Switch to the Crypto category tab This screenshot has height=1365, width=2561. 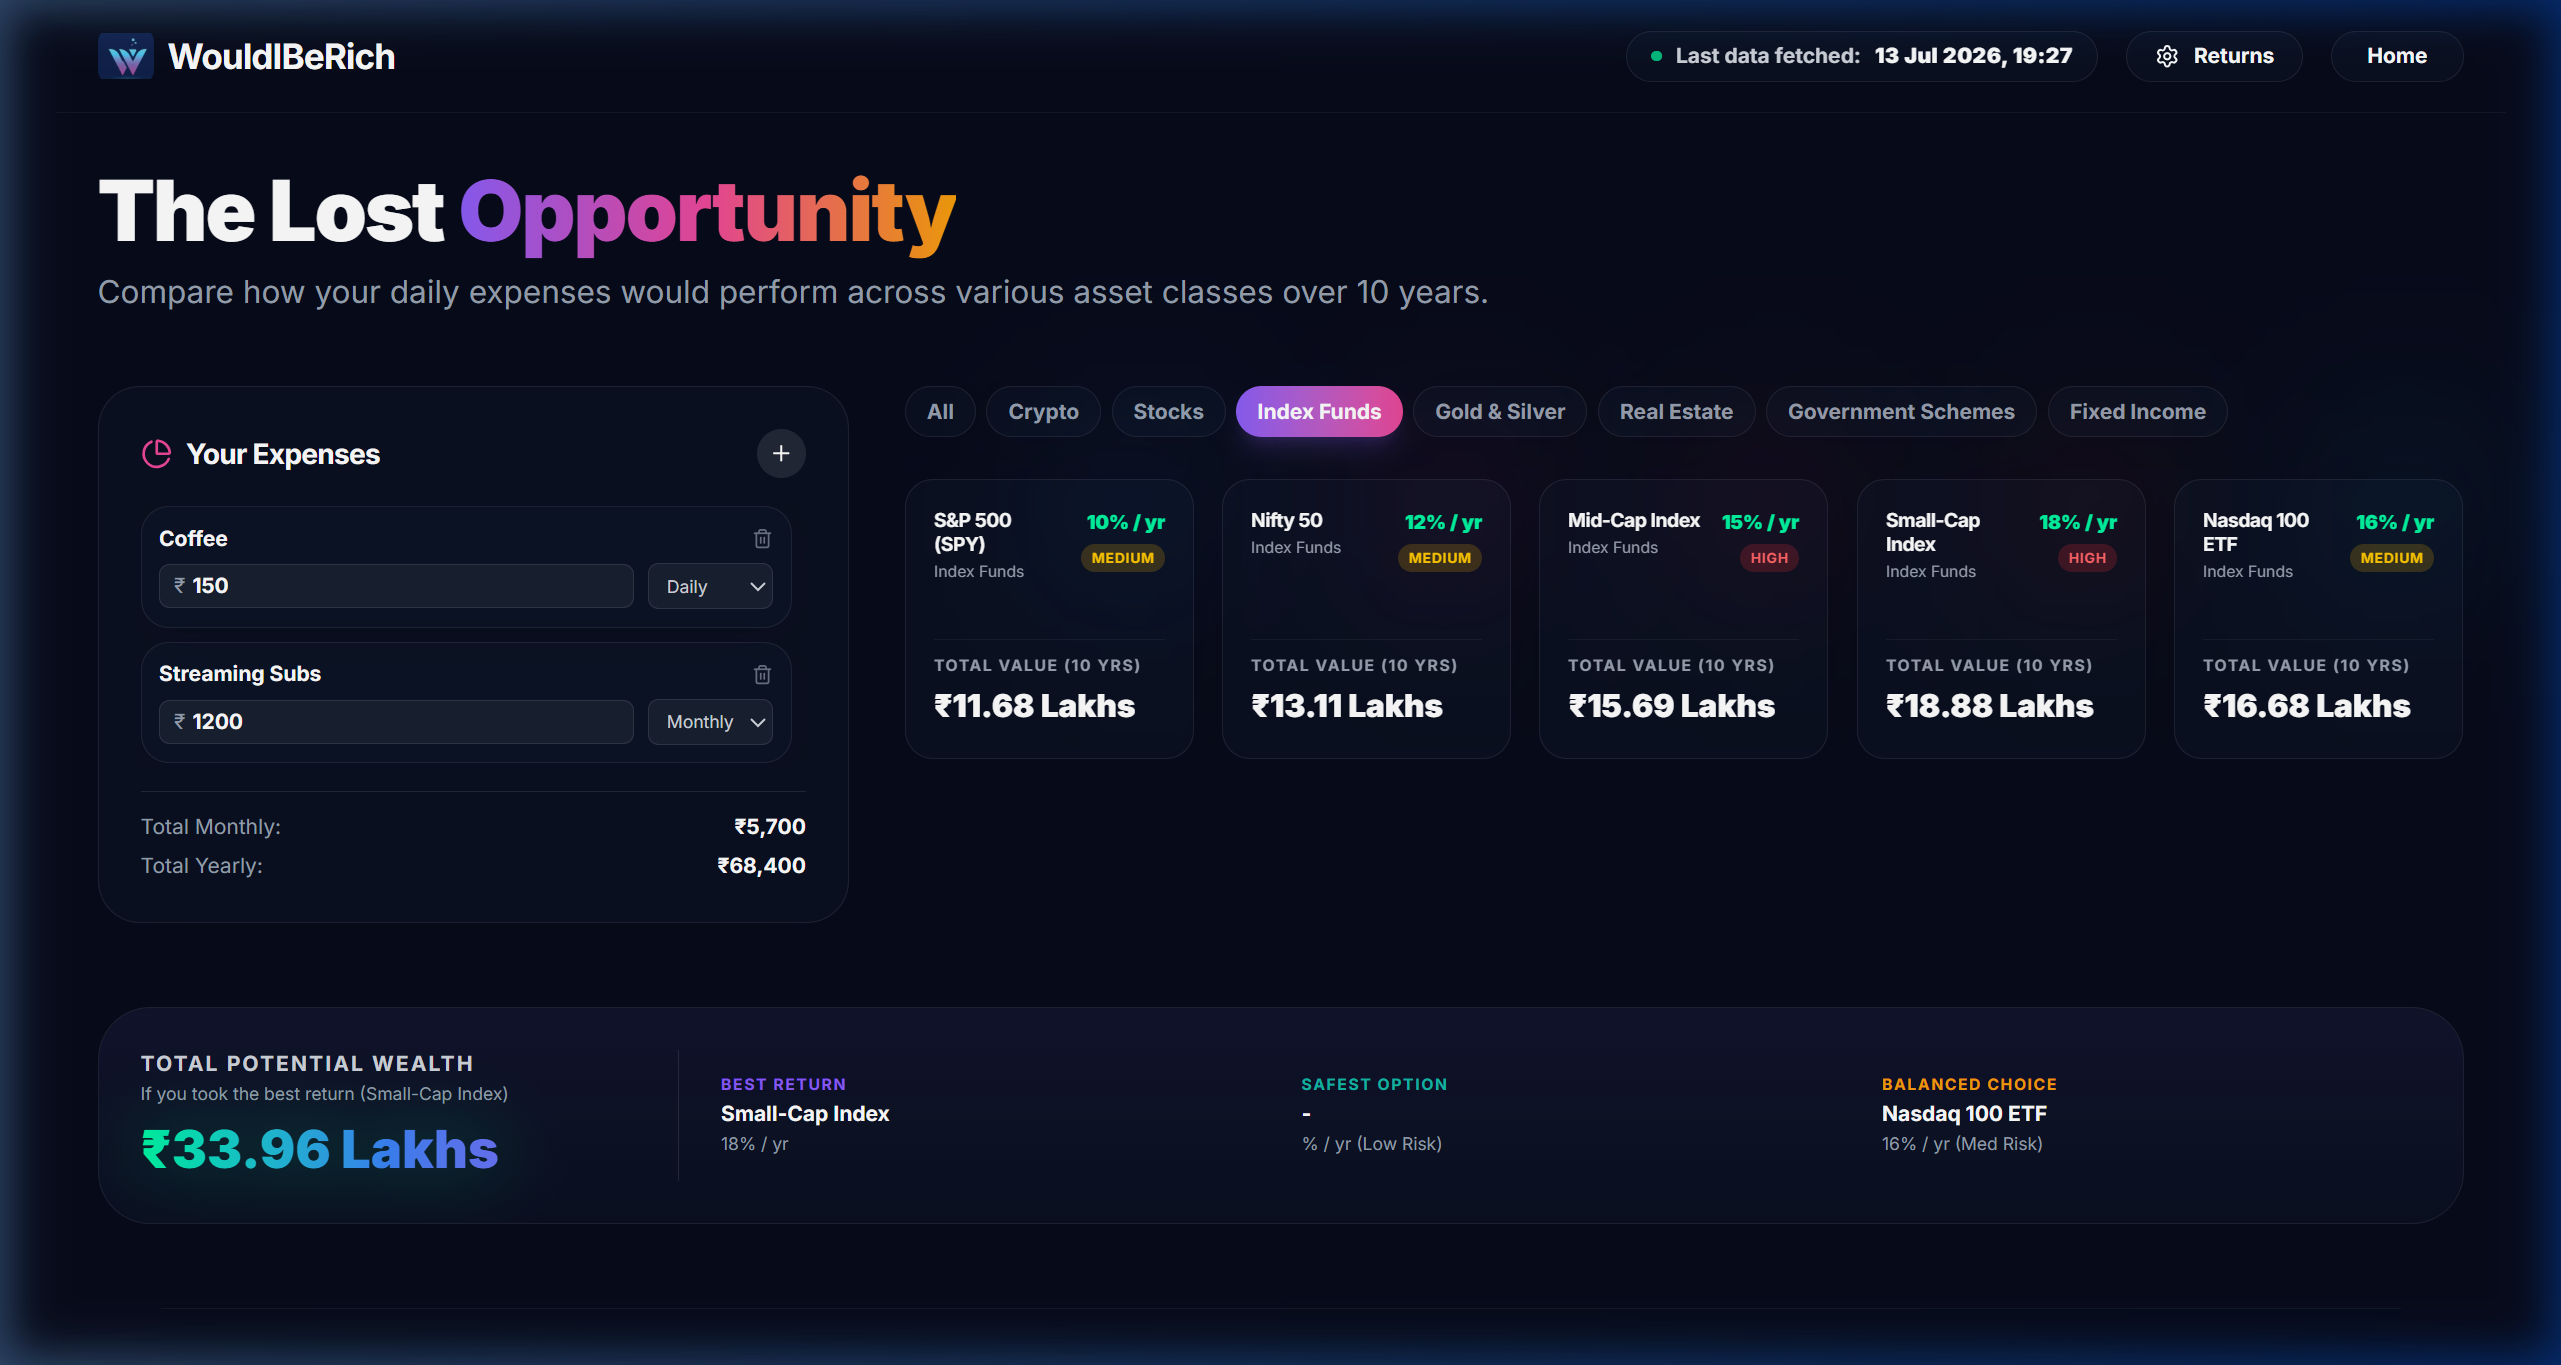click(1043, 412)
